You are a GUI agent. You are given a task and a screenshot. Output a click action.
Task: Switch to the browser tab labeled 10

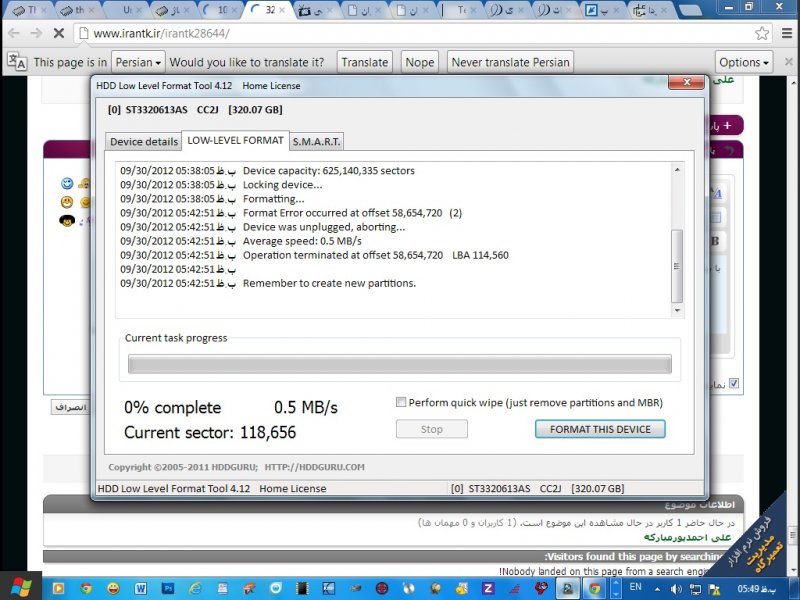pyautogui.click(x=220, y=10)
